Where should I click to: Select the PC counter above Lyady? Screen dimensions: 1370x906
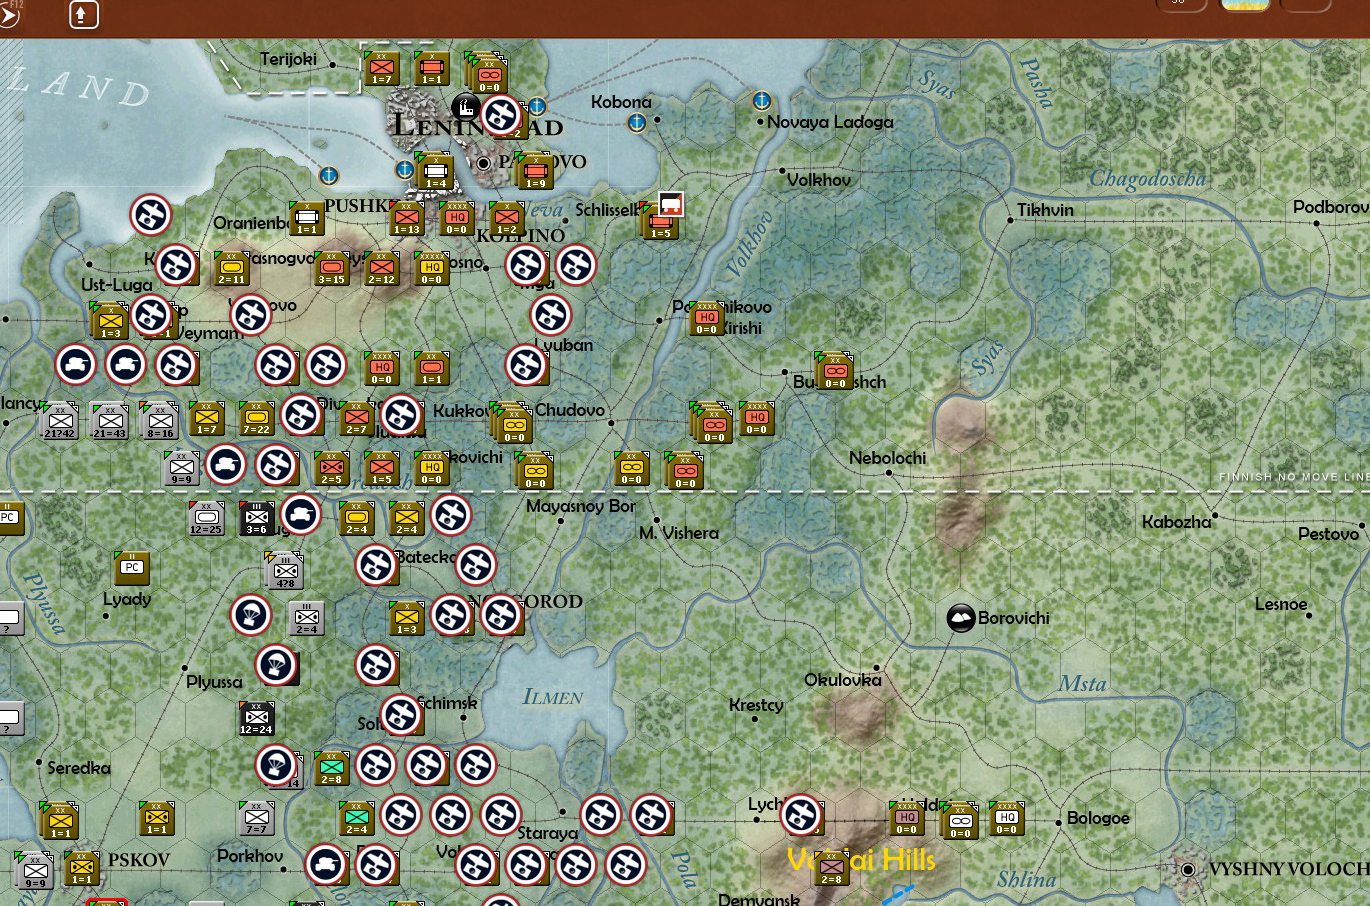131,569
